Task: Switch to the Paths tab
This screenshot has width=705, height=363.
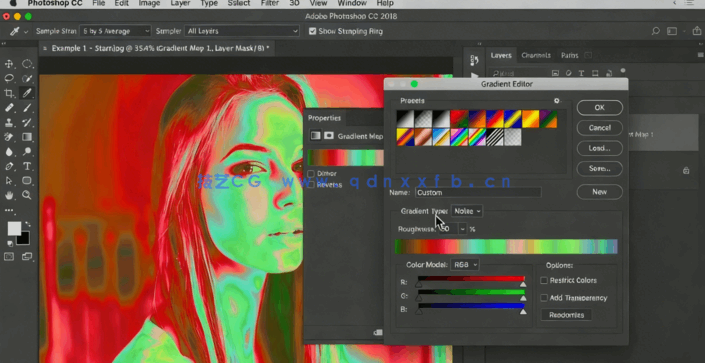Action: [569, 55]
